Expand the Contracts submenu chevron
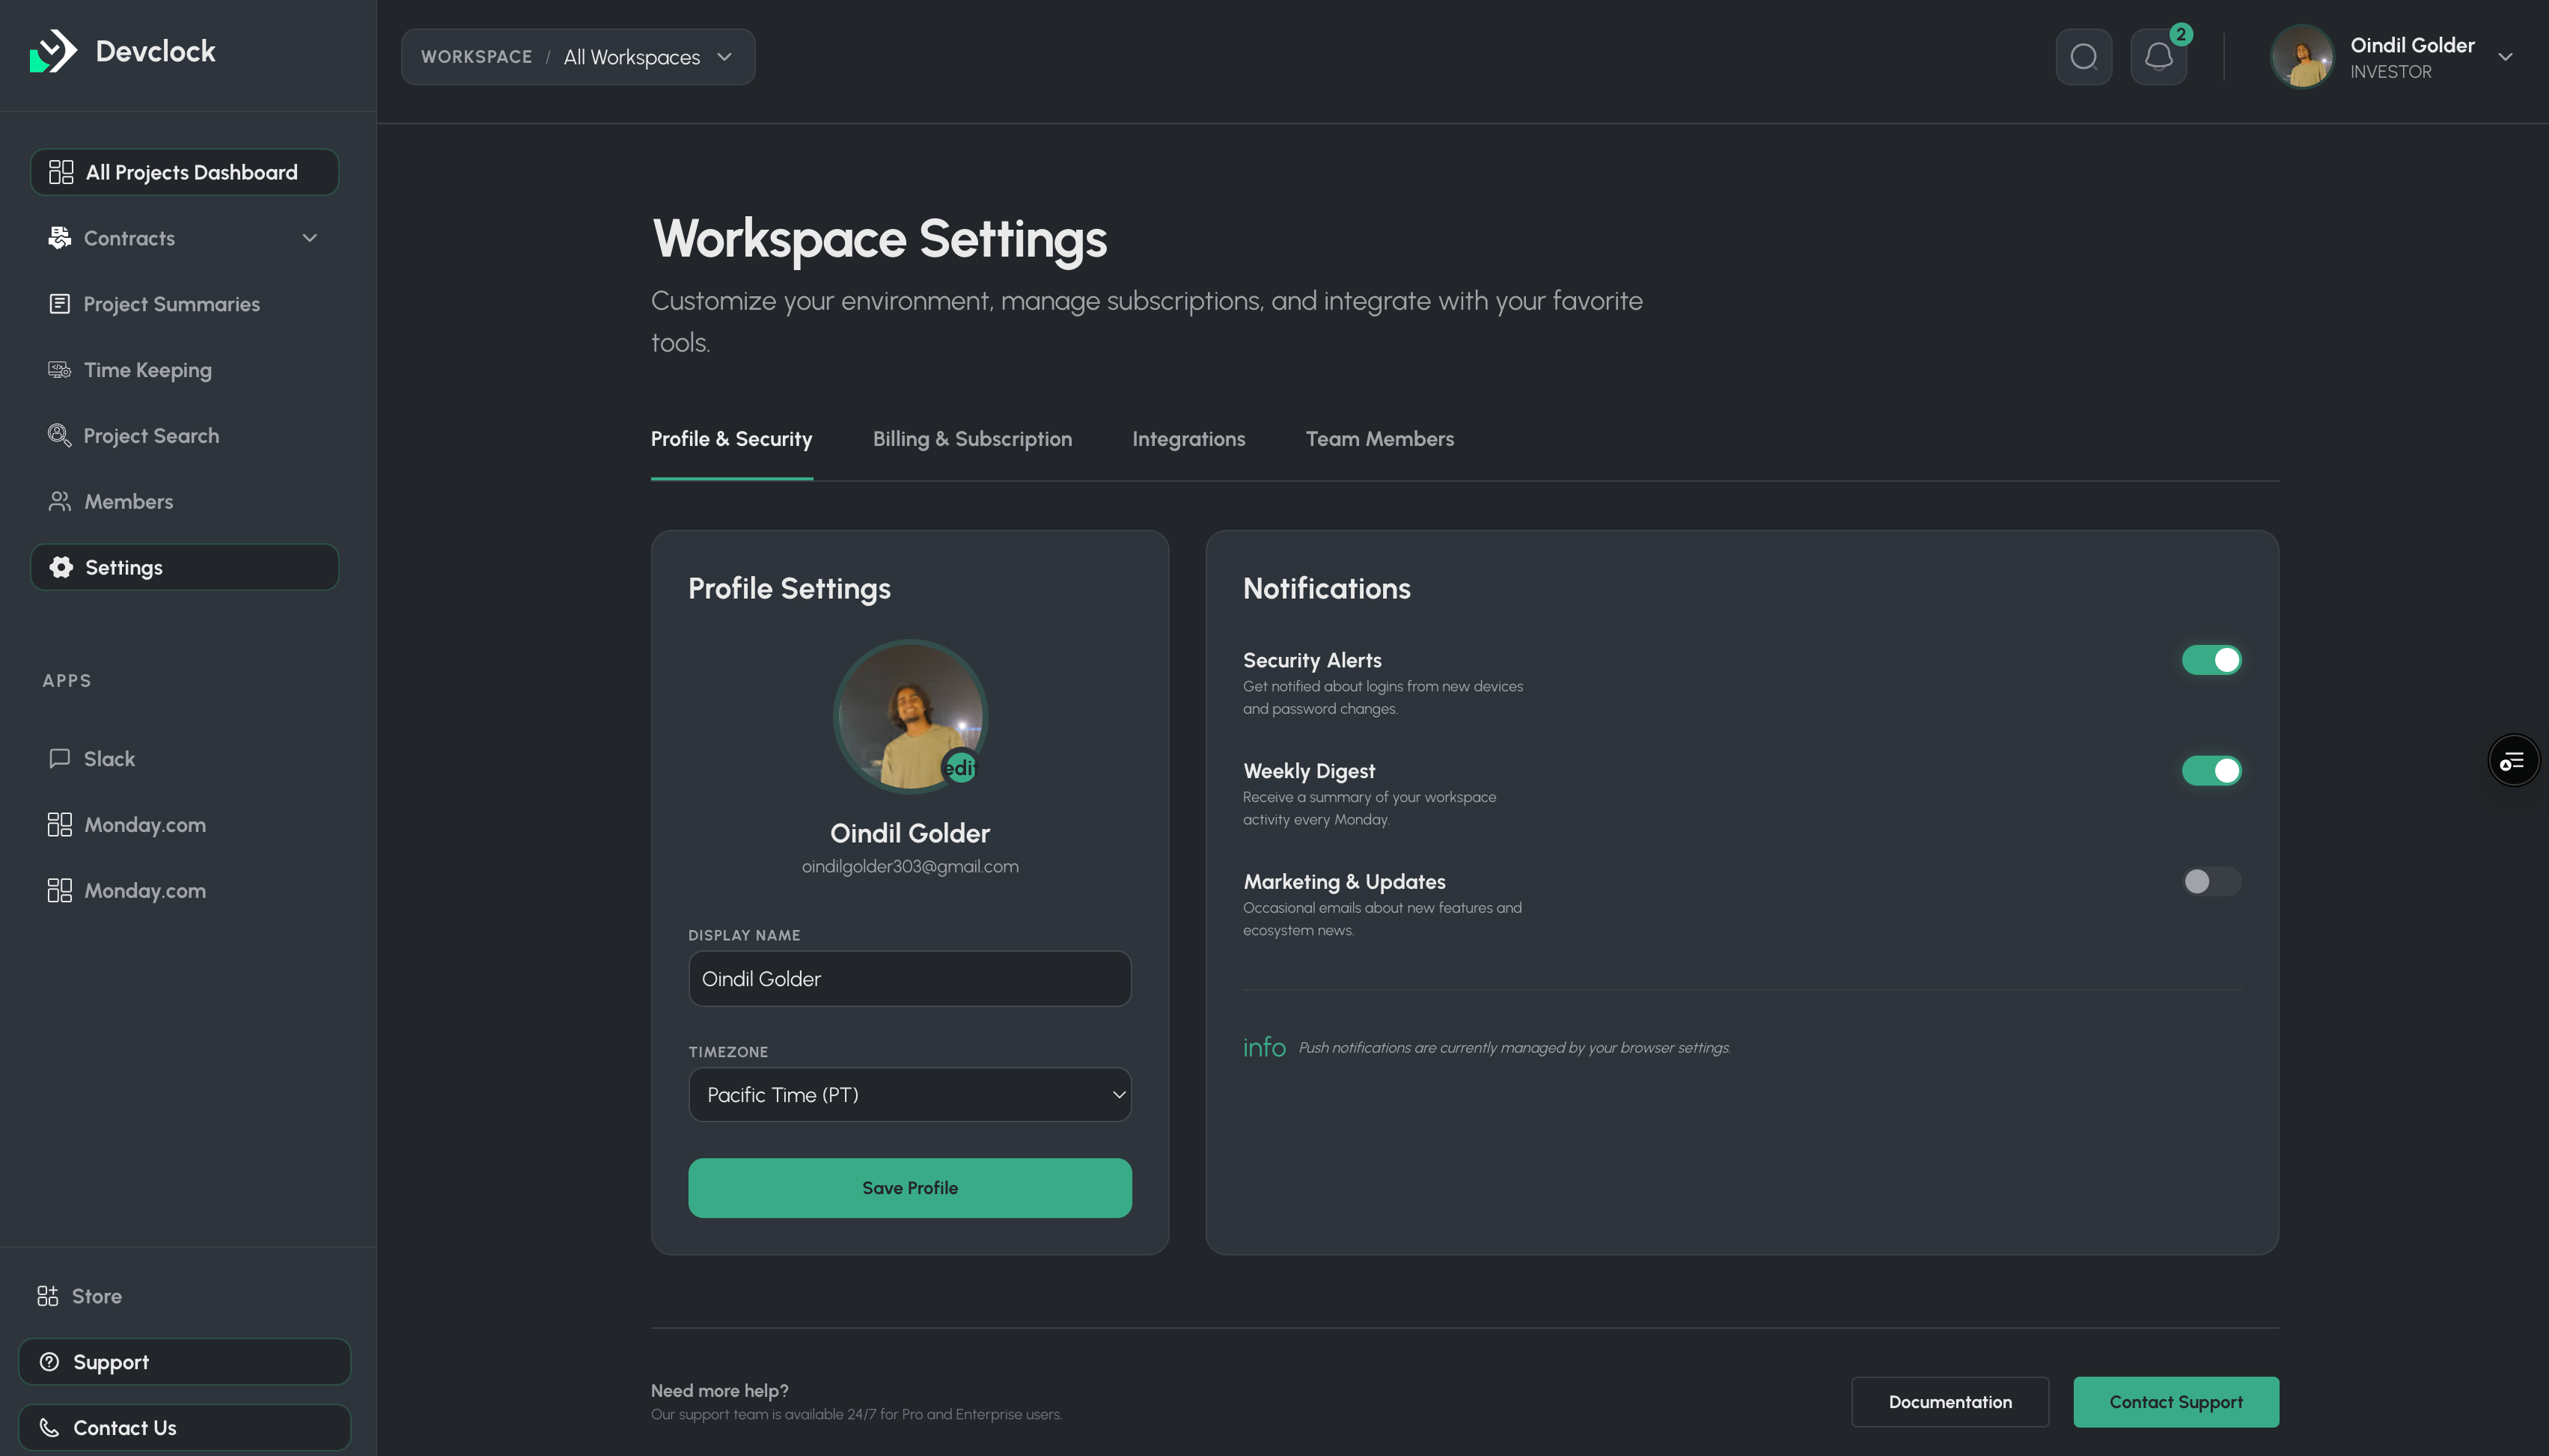 click(x=310, y=238)
